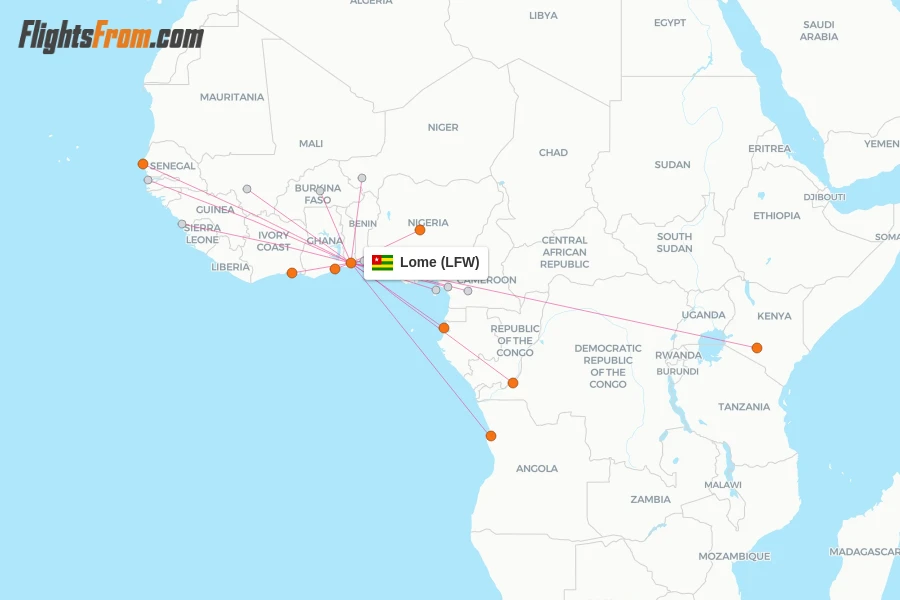This screenshot has width=900, height=600.
Task: Click the SIERRA LEONE label
Action: coord(202,234)
